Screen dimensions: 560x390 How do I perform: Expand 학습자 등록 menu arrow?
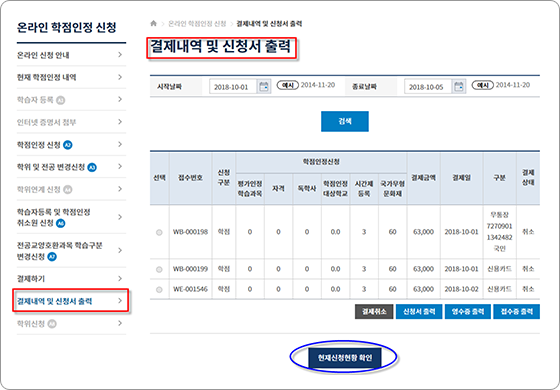click(120, 99)
